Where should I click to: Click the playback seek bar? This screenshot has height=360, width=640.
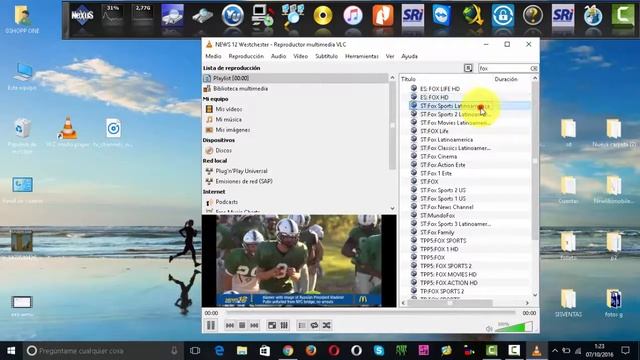(371, 313)
